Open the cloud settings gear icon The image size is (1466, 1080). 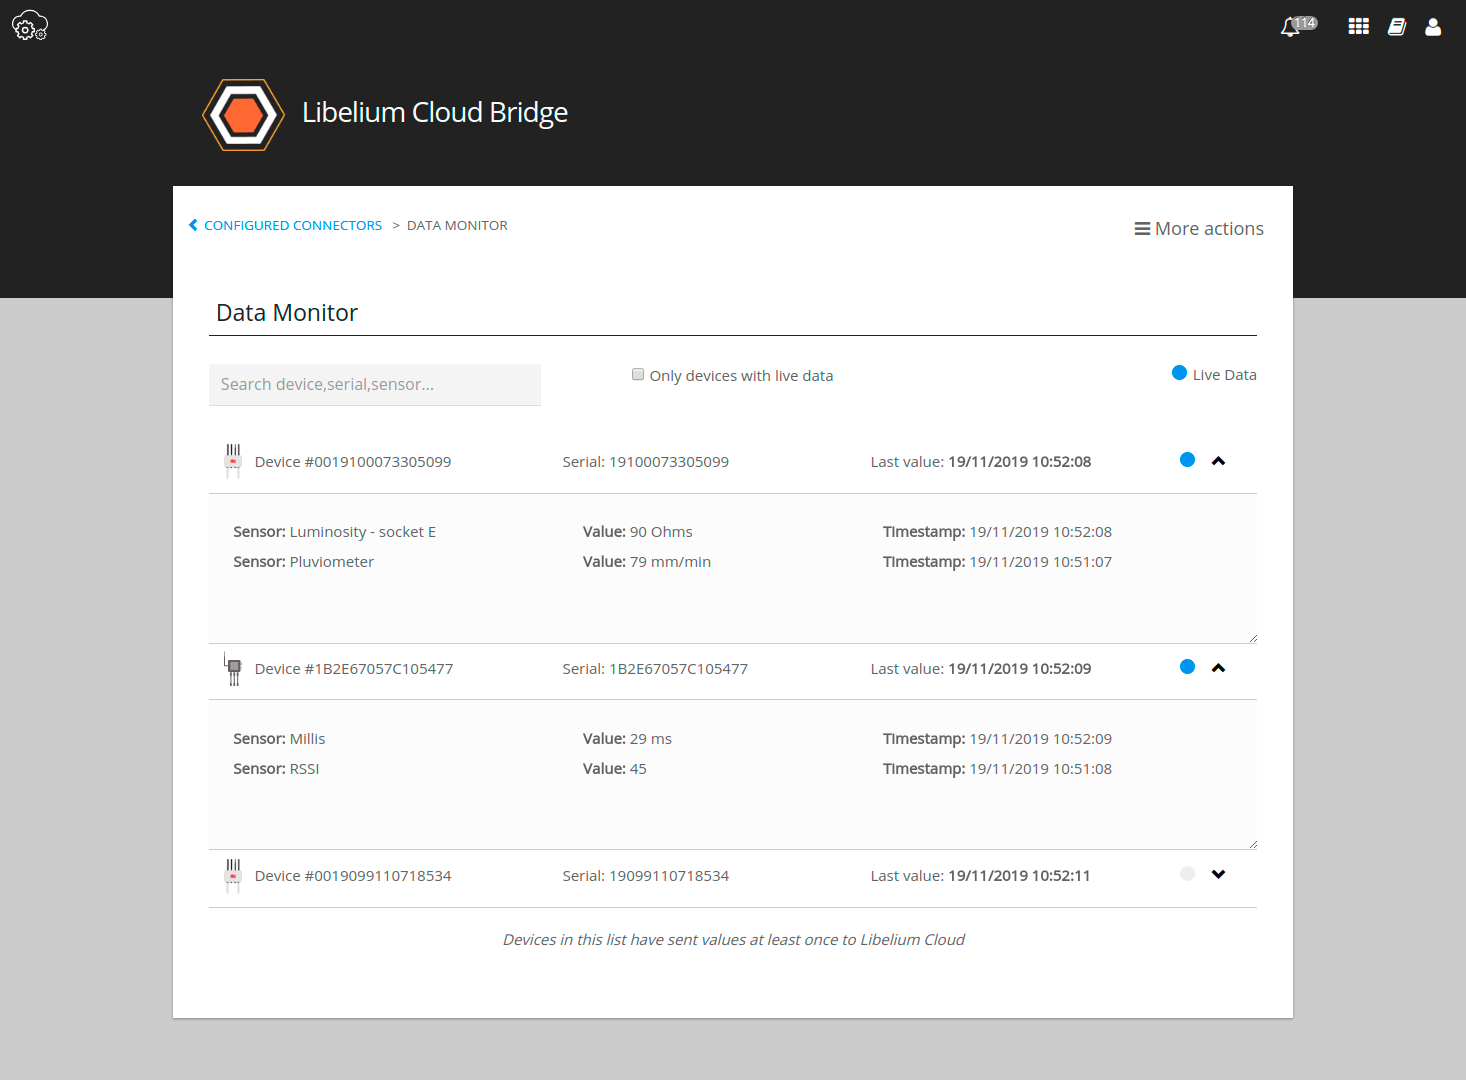pyautogui.click(x=30, y=26)
